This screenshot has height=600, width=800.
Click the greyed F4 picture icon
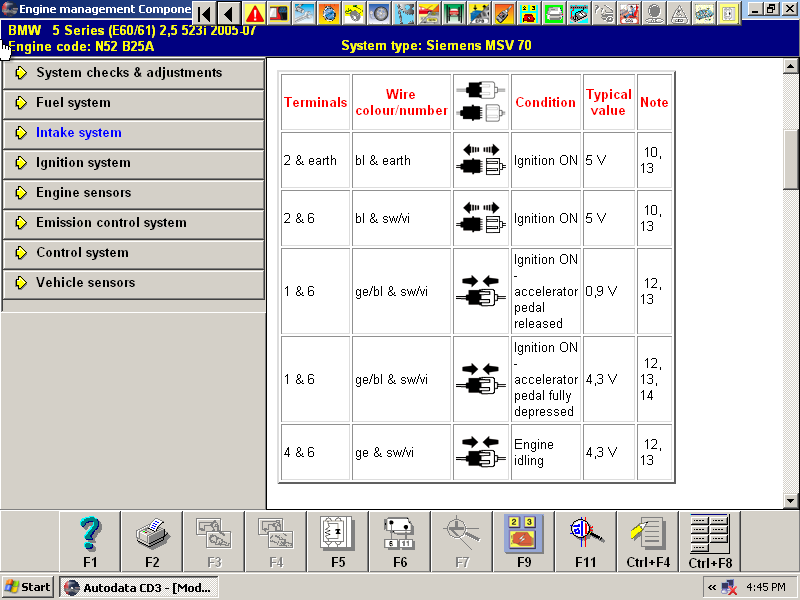(x=276, y=541)
